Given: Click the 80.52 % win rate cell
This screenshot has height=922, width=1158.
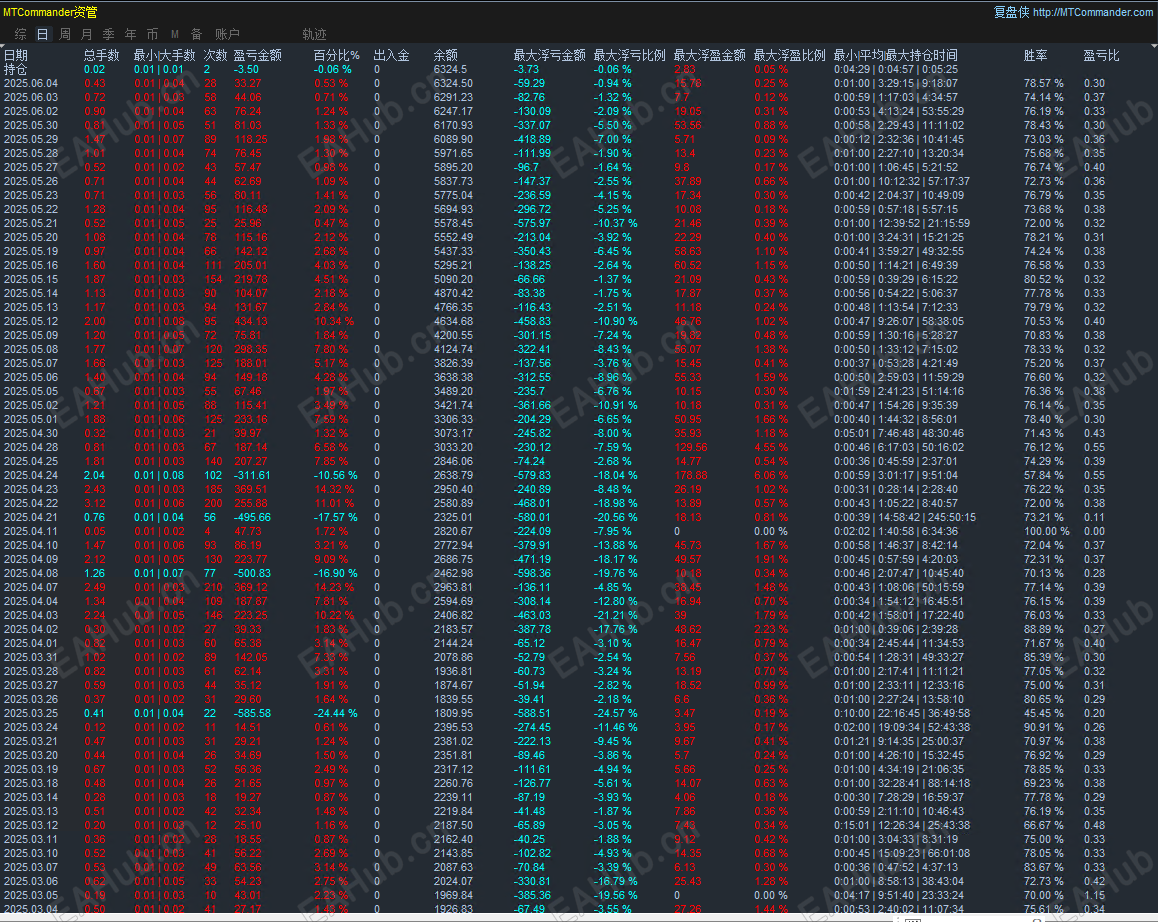Looking at the screenshot, I should pos(1044,279).
